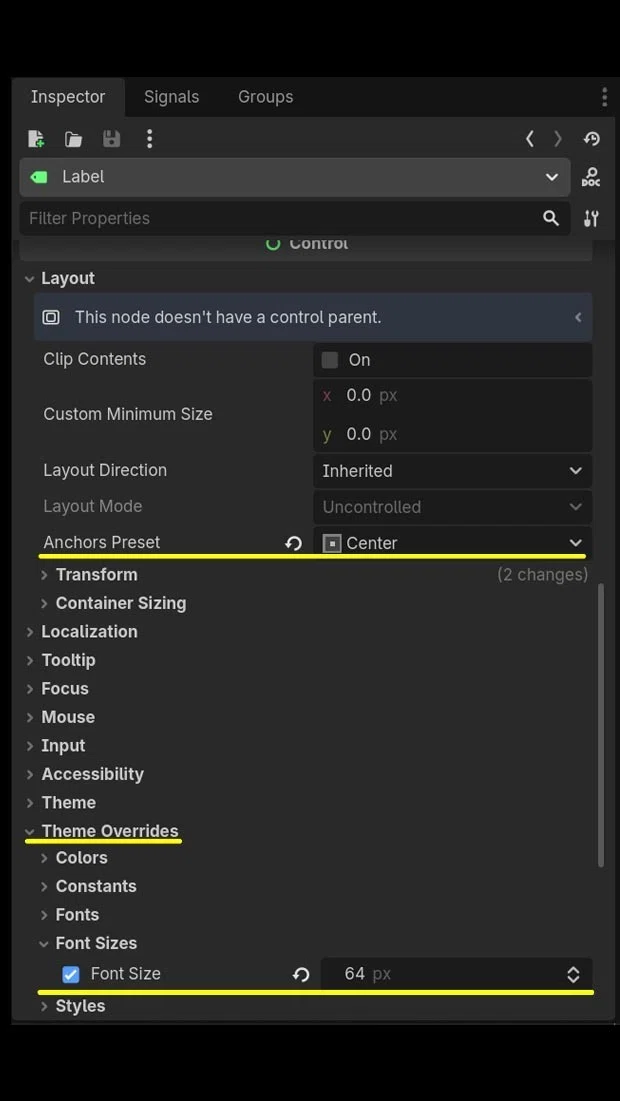Open the Label object selector dropdown
This screenshot has height=1101, width=620.
coord(295,177)
